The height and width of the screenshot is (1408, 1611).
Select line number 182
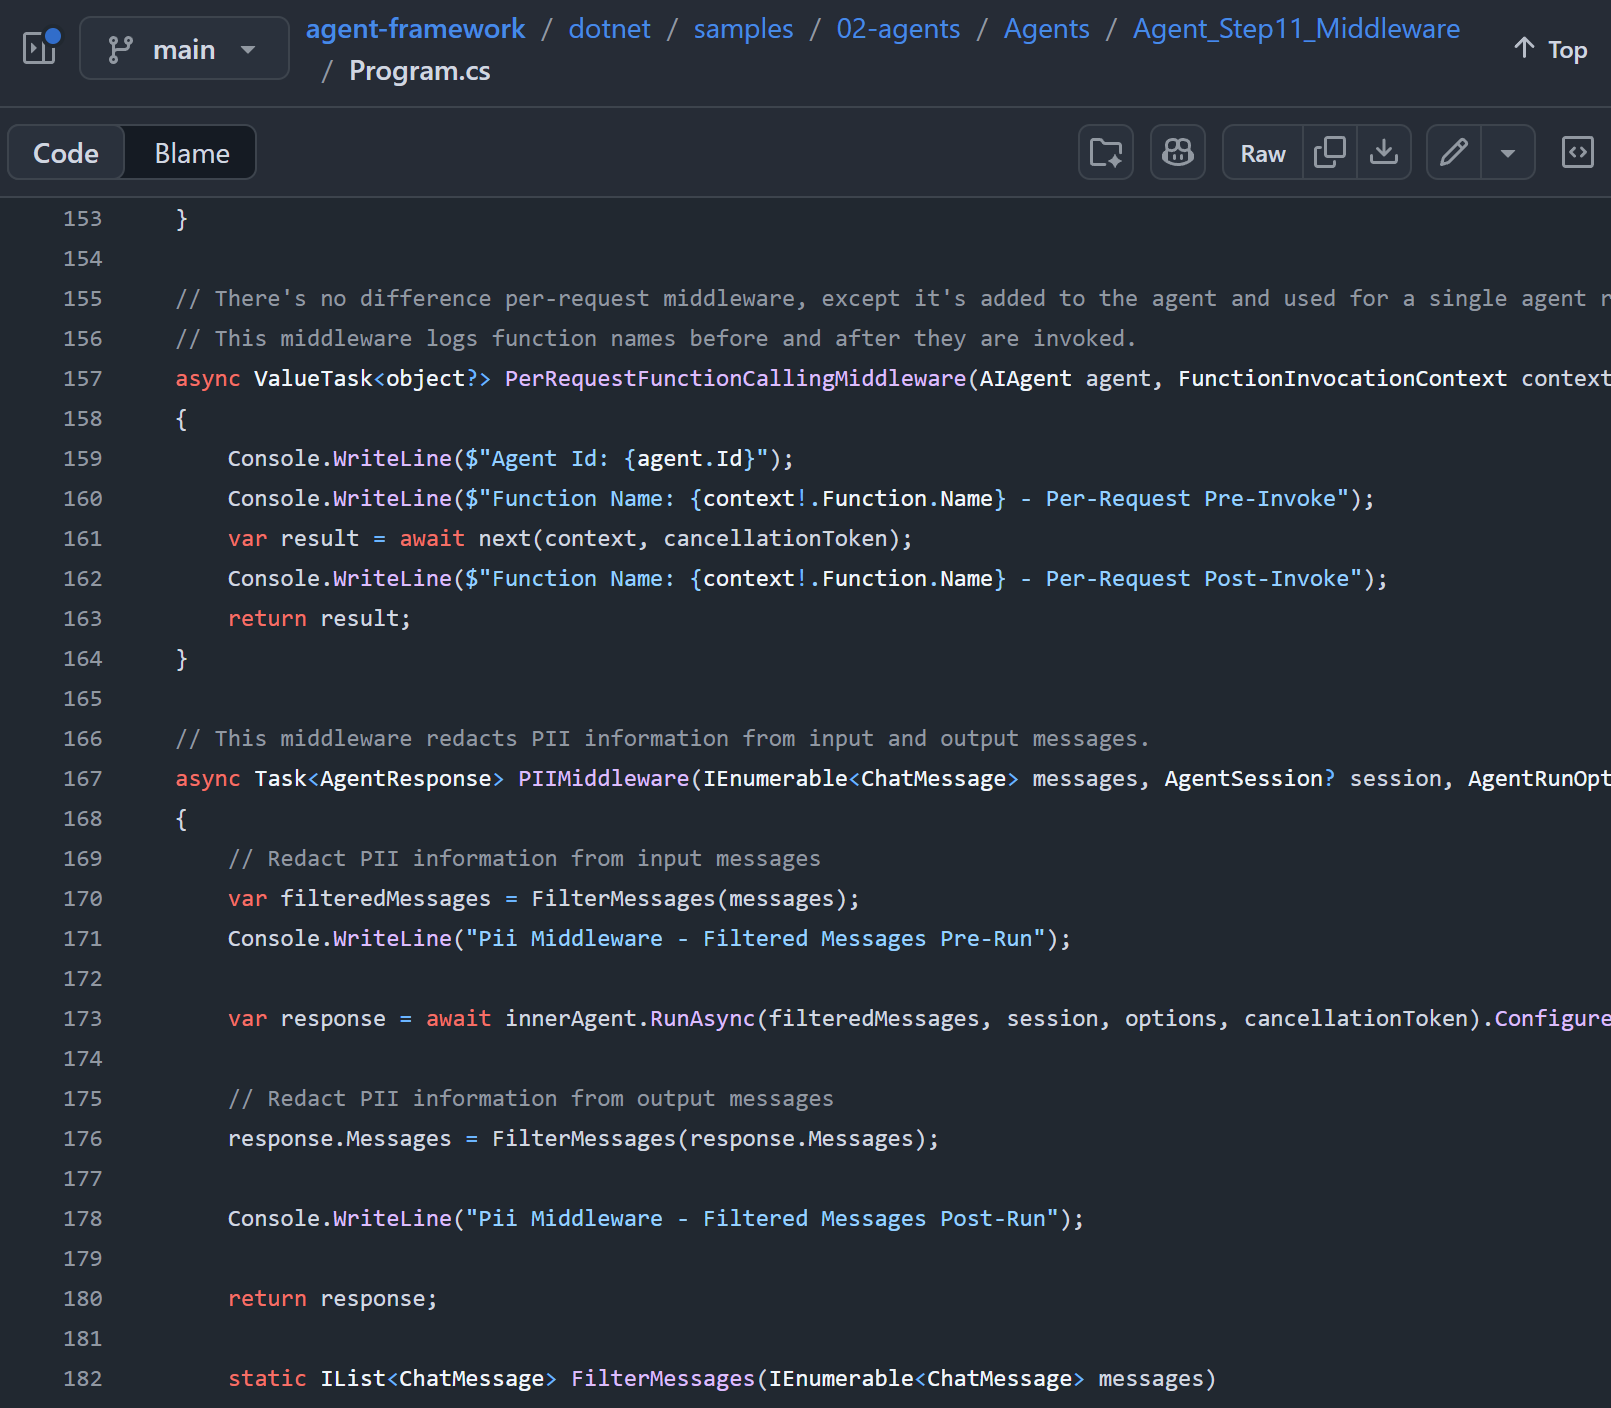point(83,1378)
